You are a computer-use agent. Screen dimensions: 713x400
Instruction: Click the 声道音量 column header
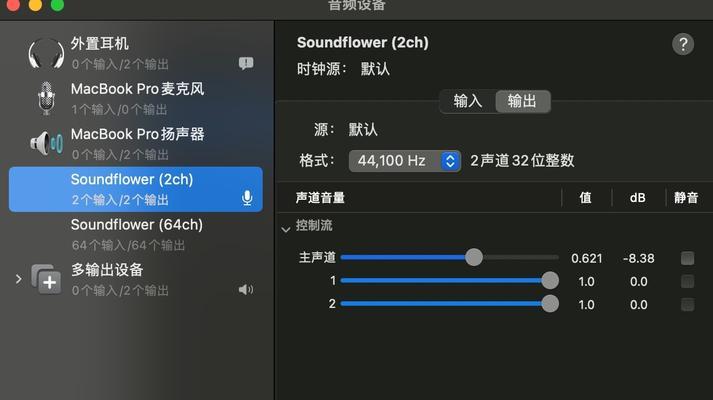[x=320, y=198]
